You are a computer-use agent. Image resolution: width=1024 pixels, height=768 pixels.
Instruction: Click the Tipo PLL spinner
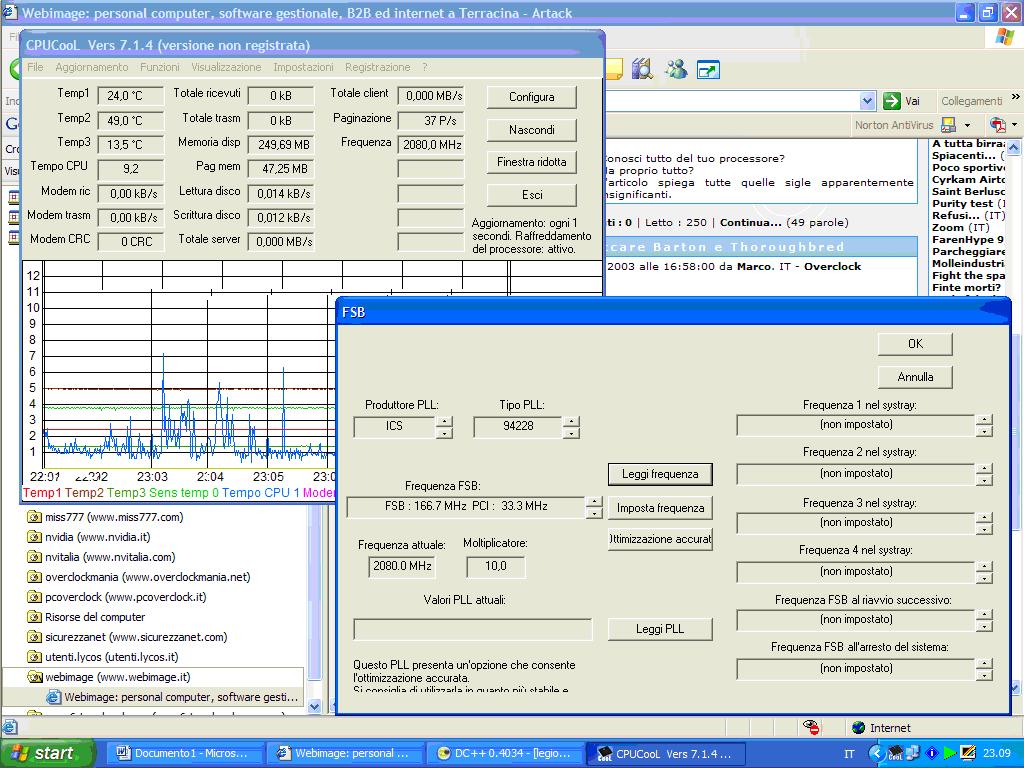571,427
